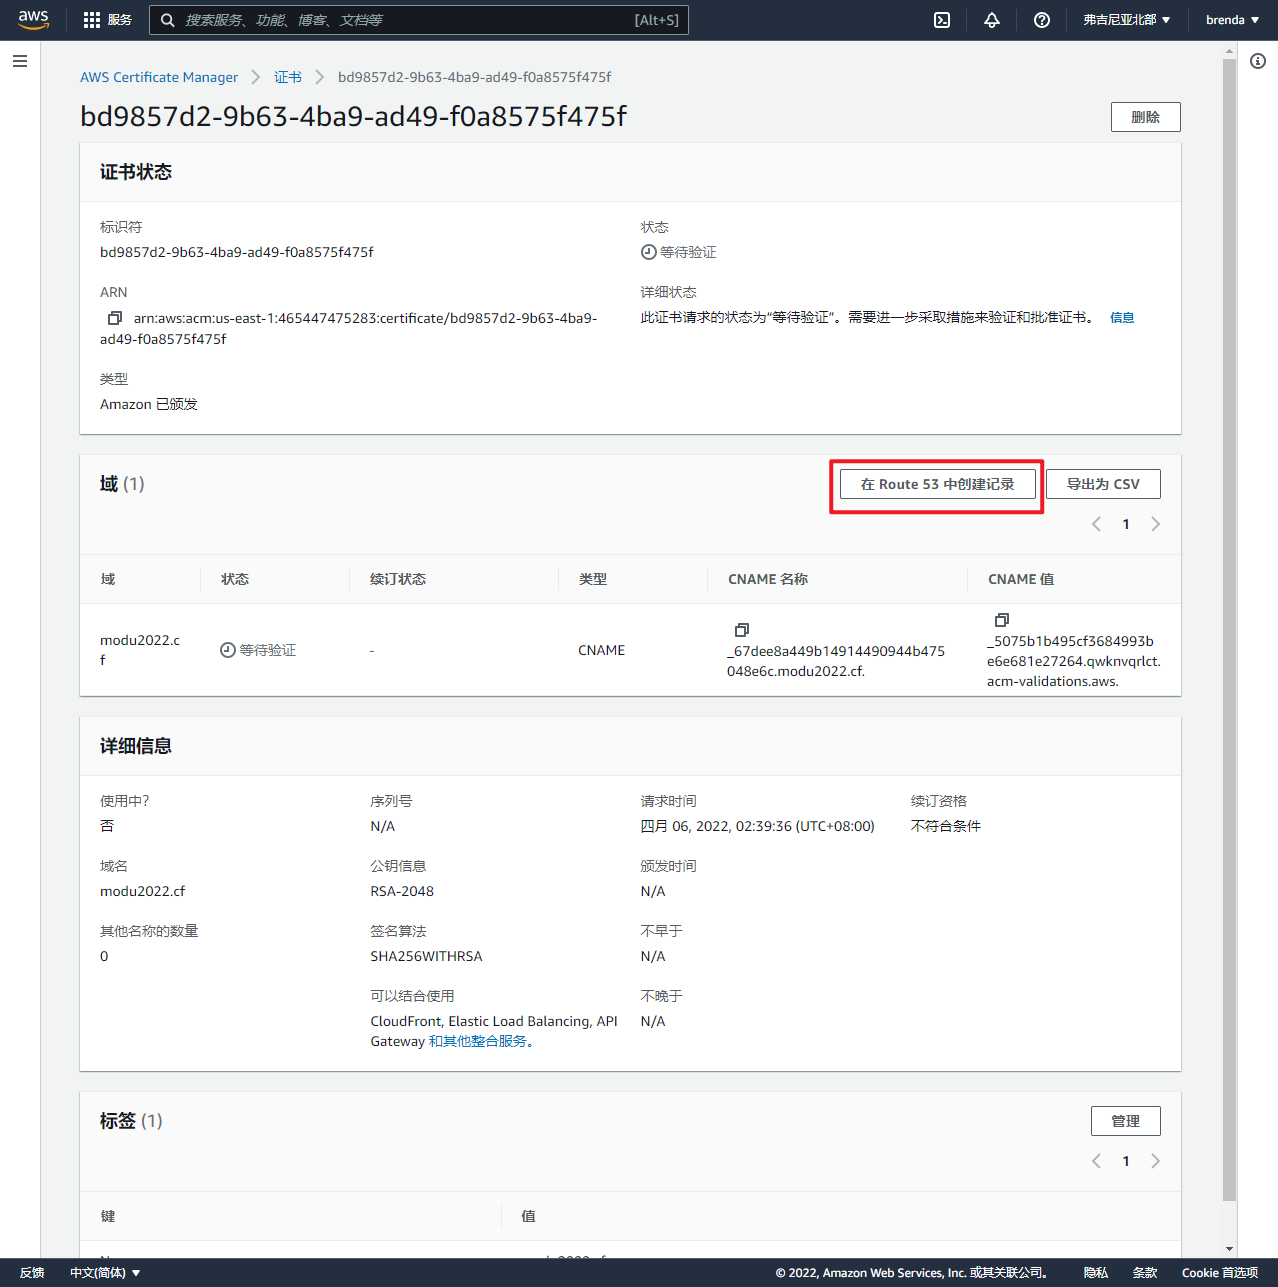The width and height of the screenshot is (1278, 1287).
Task: Copy the CNAME name value
Action: click(742, 630)
